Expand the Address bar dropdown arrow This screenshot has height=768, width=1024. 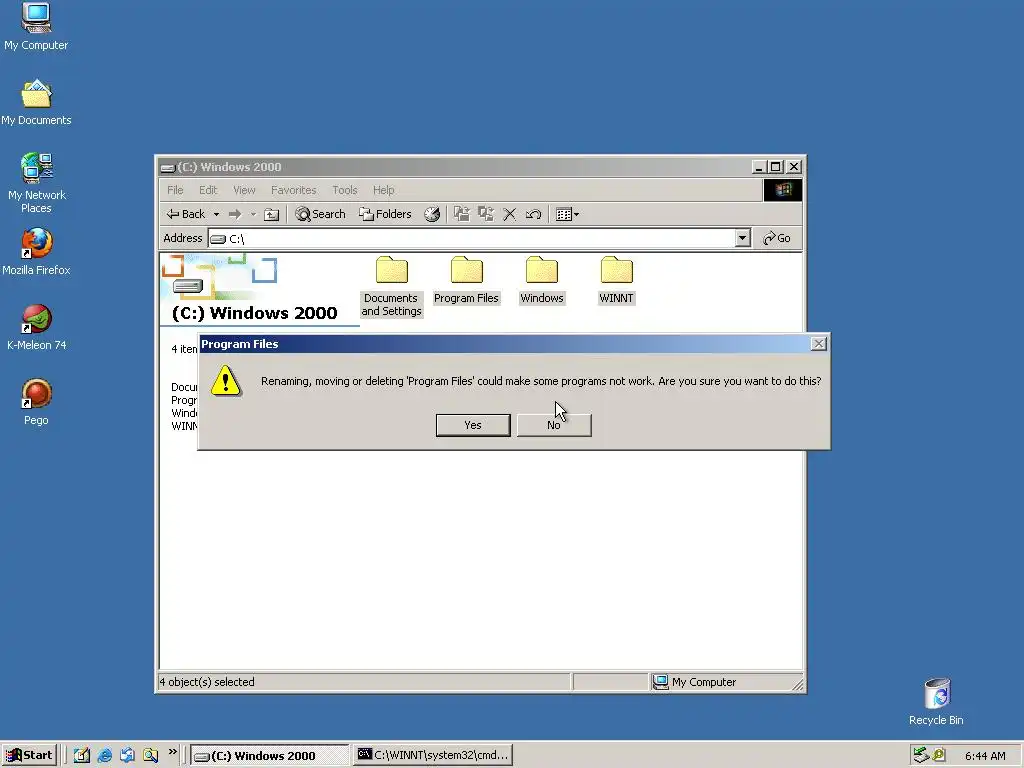point(742,238)
